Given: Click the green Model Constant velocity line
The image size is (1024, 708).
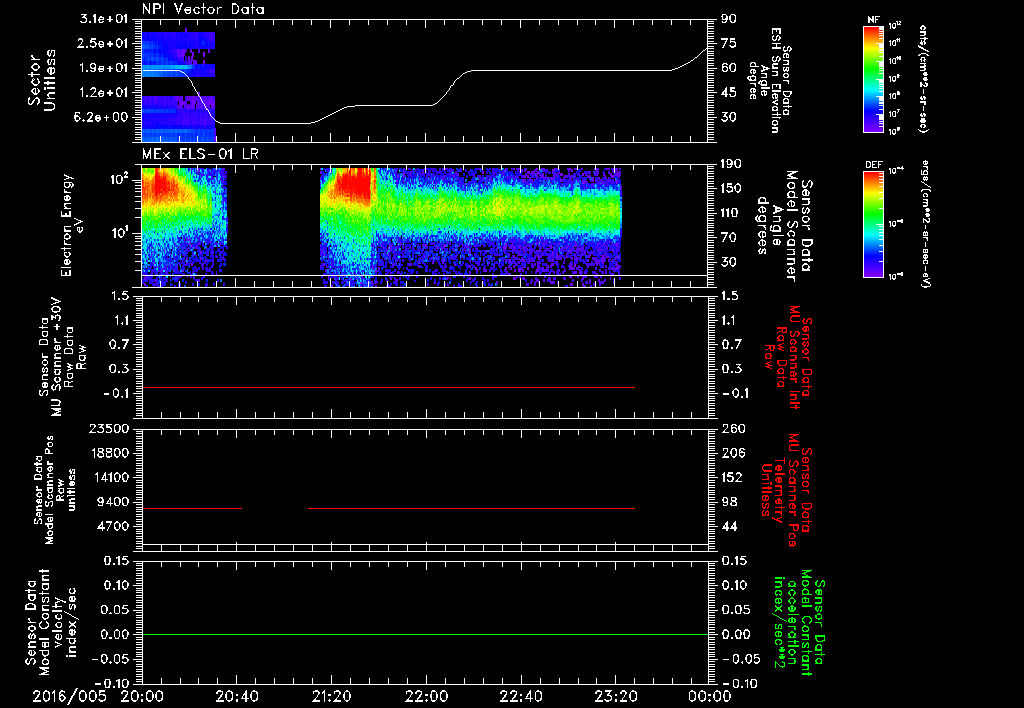Looking at the screenshot, I should [424, 634].
